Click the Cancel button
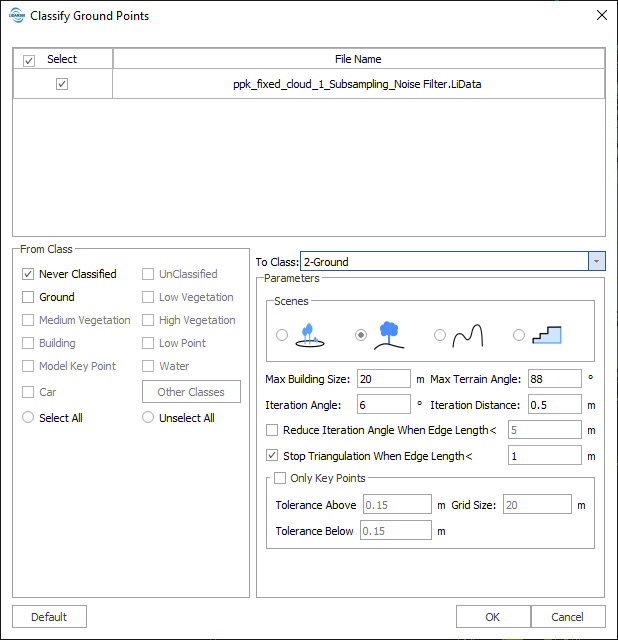The height and width of the screenshot is (640, 618). [x=567, y=617]
